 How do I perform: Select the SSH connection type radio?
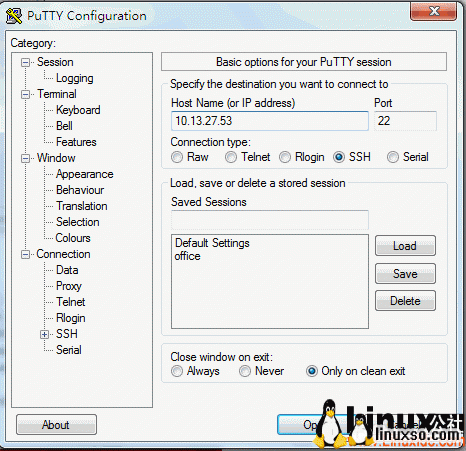339,157
